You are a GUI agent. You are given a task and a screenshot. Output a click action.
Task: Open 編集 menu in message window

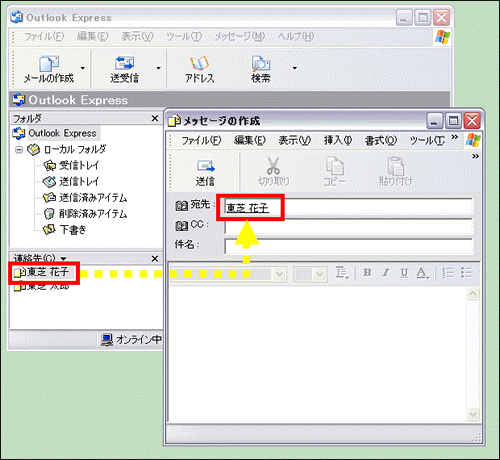250,140
